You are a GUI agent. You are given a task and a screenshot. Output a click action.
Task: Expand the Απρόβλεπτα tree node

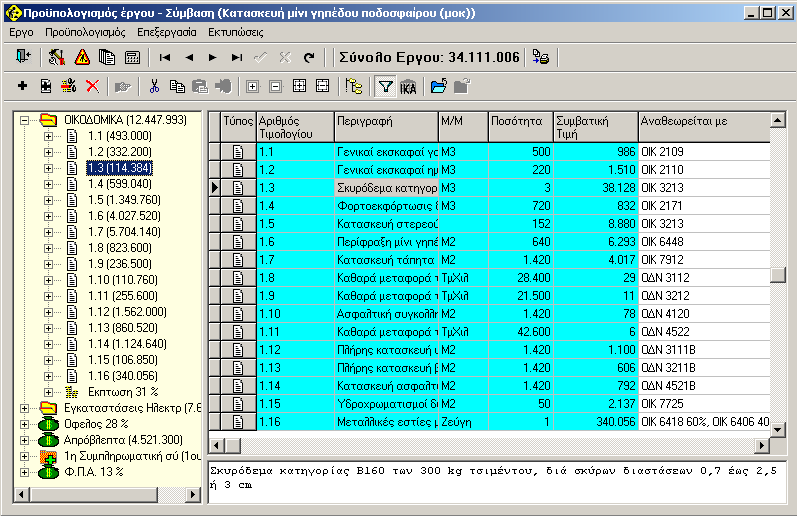coord(24,440)
